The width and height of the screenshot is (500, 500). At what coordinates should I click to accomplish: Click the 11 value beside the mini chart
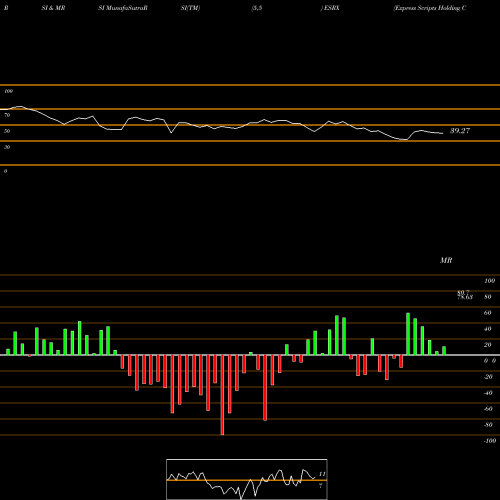click(x=322, y=474)
